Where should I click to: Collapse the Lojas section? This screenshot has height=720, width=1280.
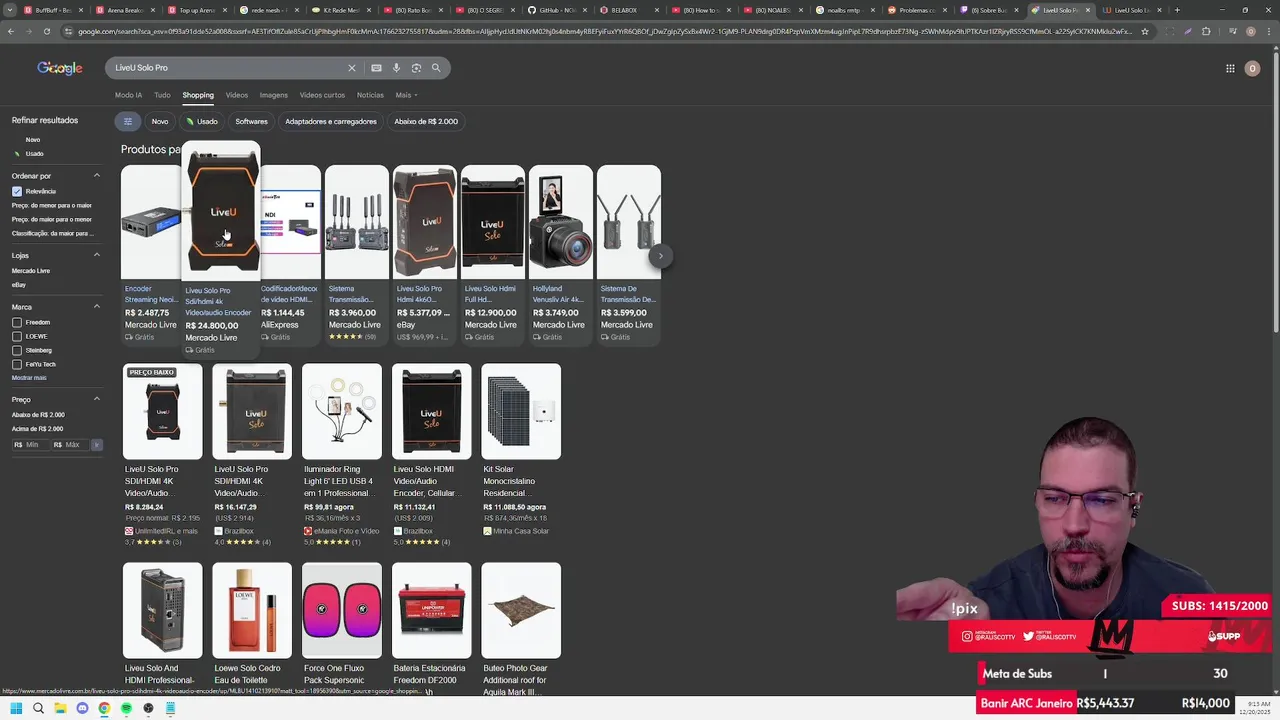(x=97, y=255)
